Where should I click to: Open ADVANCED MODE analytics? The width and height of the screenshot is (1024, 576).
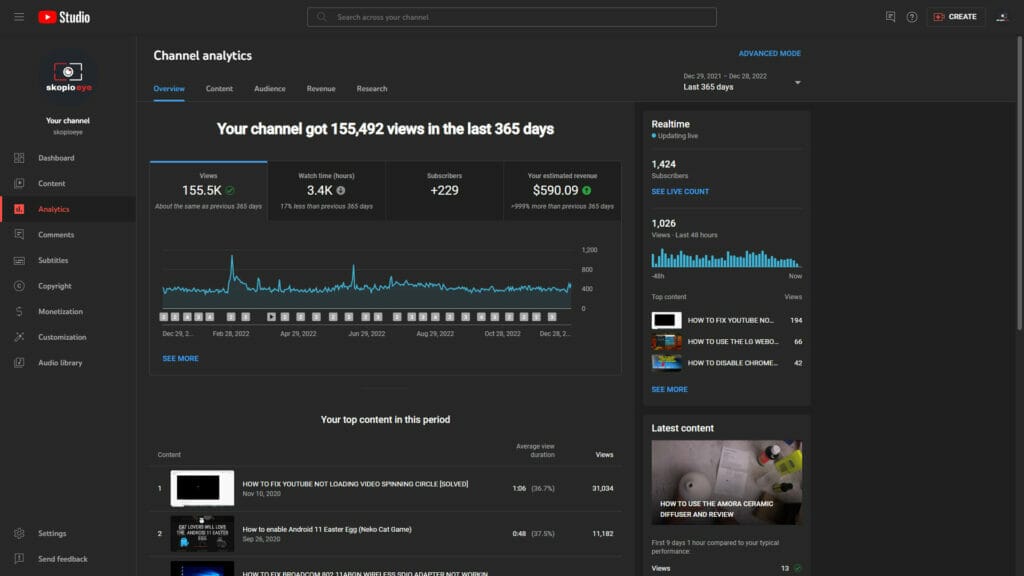770,52
